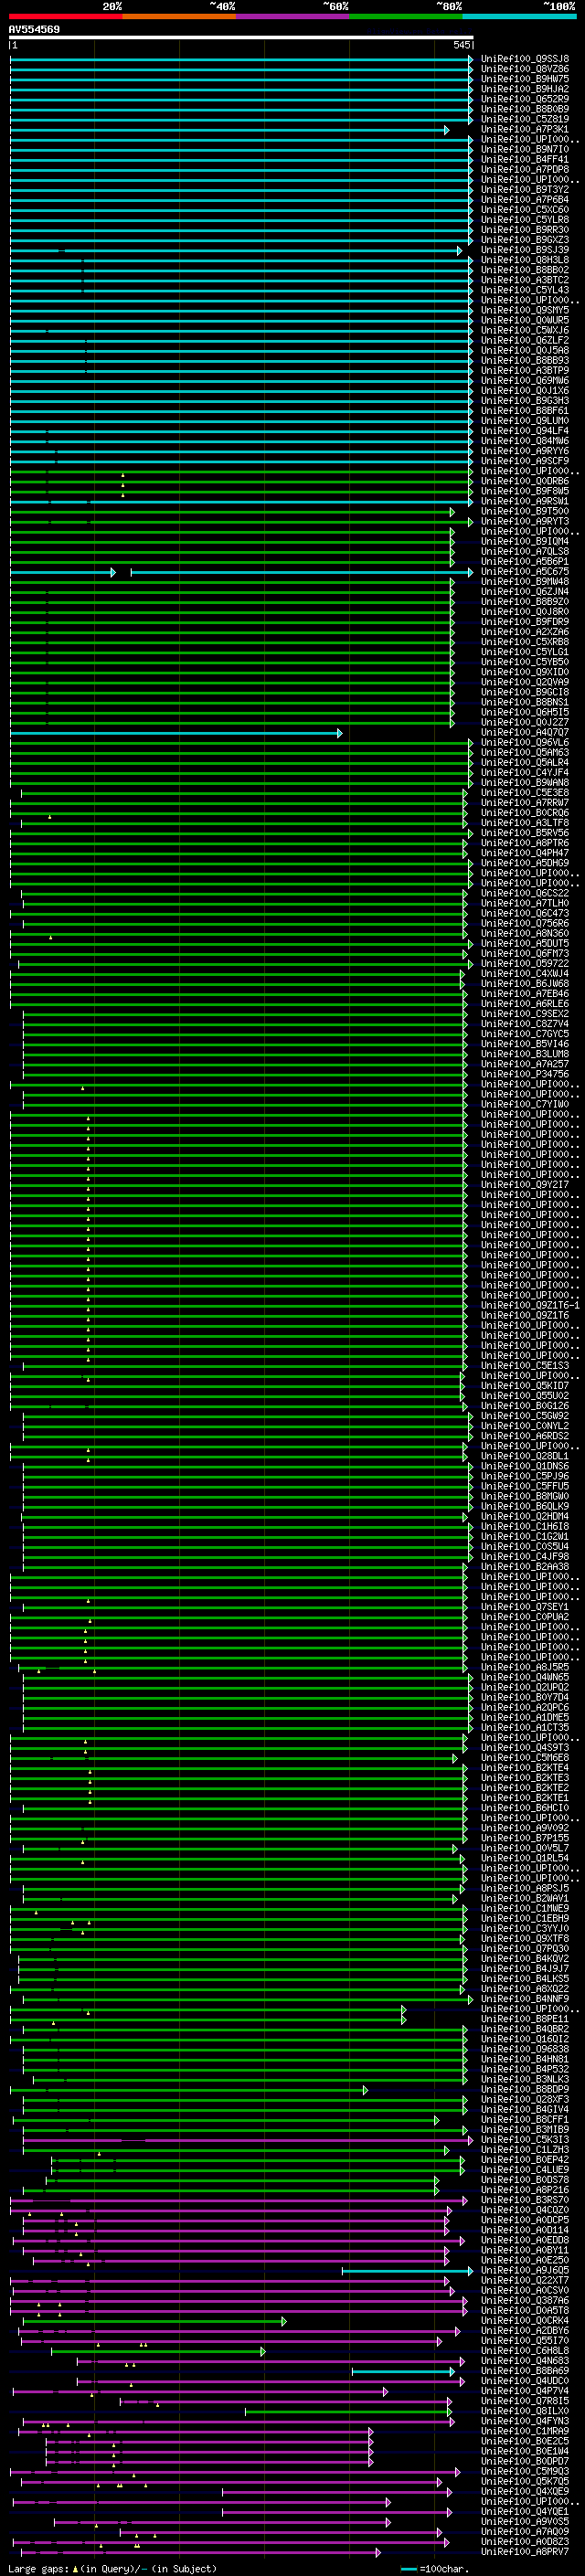Click the UniRef100_A8PRV7 label
The width and height of the screenshot is (585, 2576).
(525, 2551)
